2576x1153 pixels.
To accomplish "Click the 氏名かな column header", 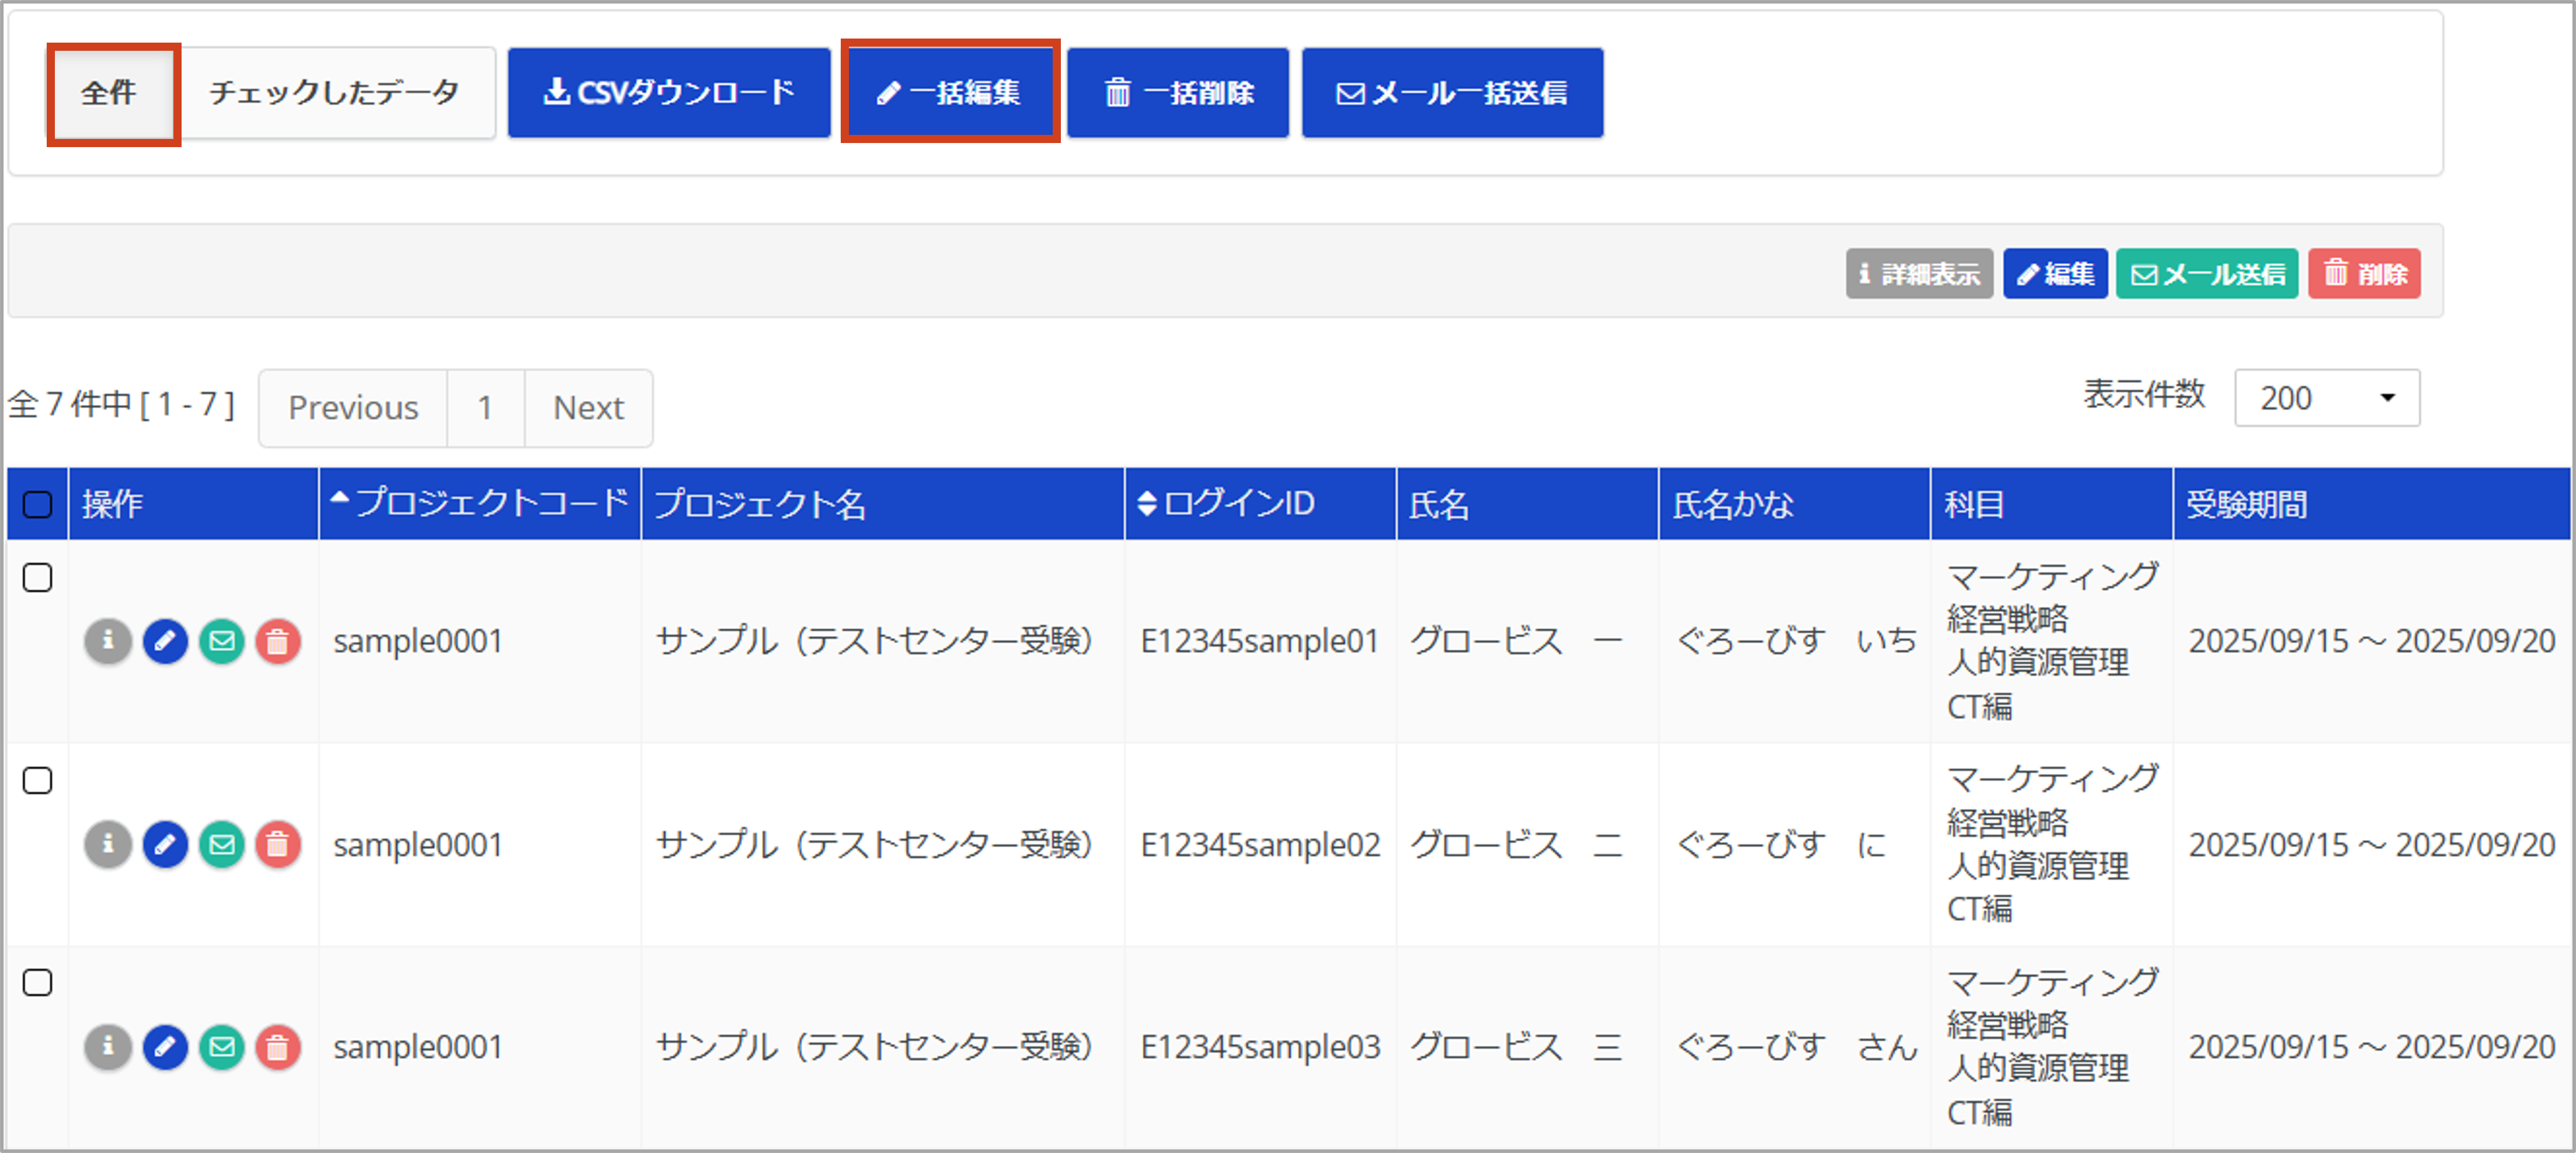I will coord(1794,503).
